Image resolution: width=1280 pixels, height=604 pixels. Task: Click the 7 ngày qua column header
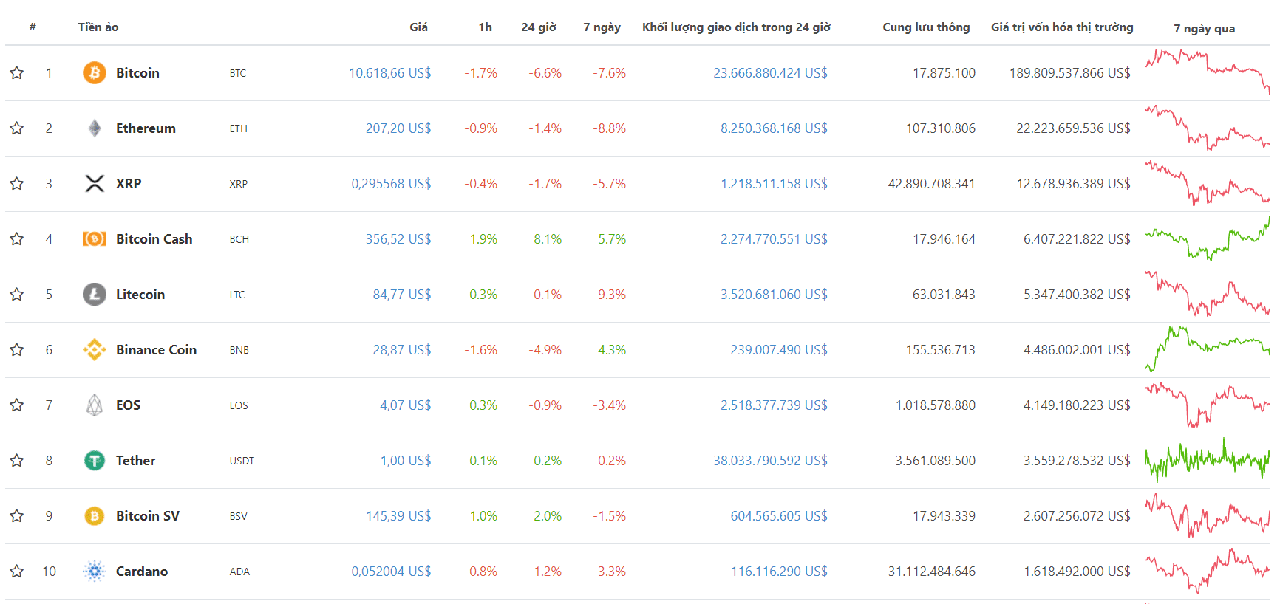(1204, 28)
